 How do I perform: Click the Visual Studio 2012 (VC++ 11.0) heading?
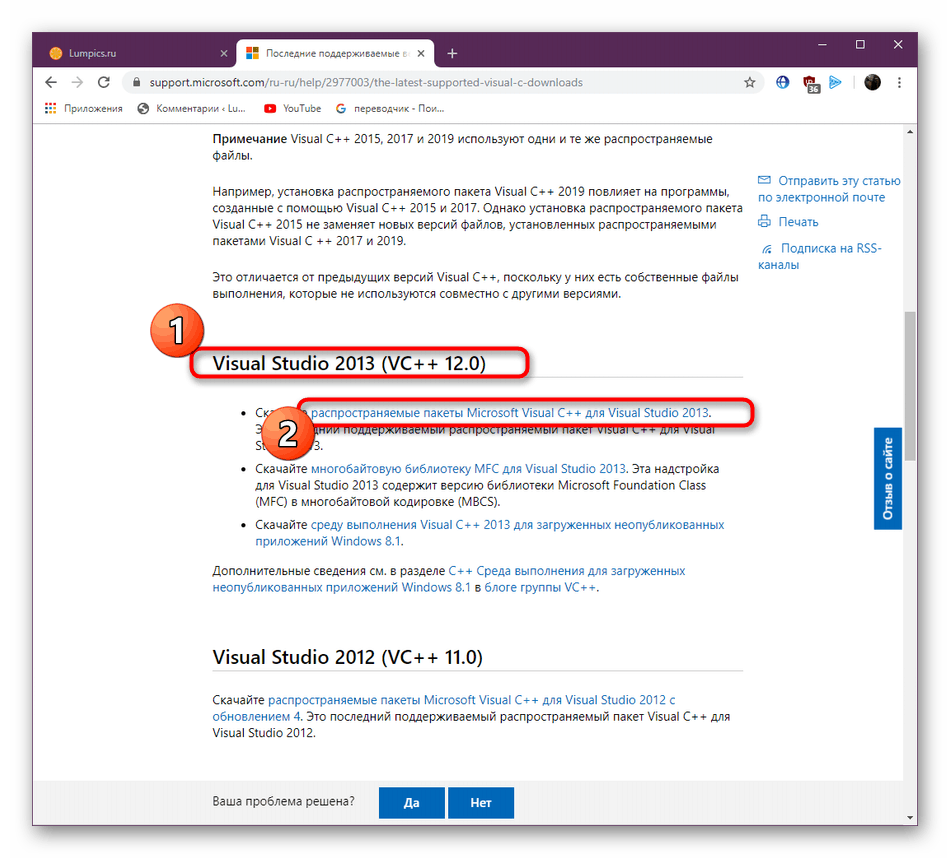[348, 657]
